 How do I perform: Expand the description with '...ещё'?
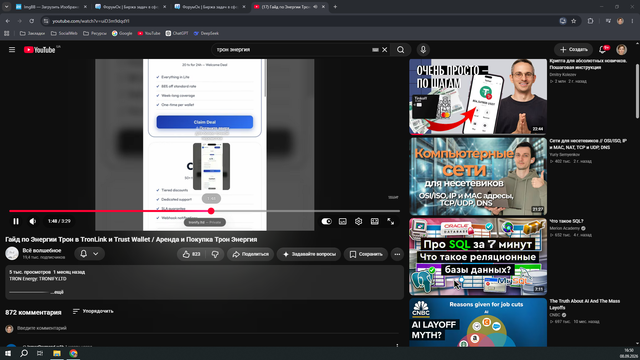click(57, 292)
